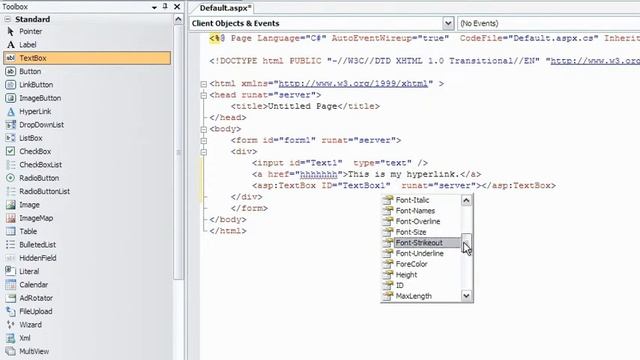This screenshot has width=640, height=360.
Task: Pick the ListBox control icon
Action: click(x=11, y=138)
